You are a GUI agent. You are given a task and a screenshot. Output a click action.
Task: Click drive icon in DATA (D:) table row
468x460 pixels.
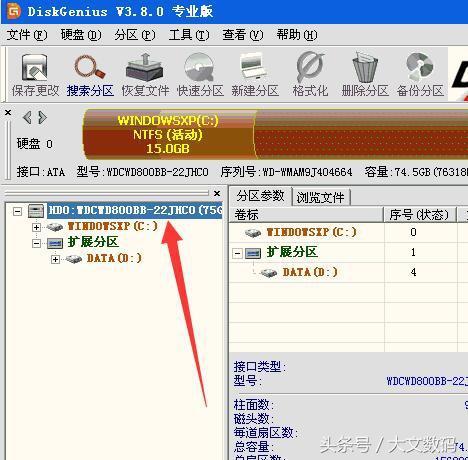pos(269,273)
